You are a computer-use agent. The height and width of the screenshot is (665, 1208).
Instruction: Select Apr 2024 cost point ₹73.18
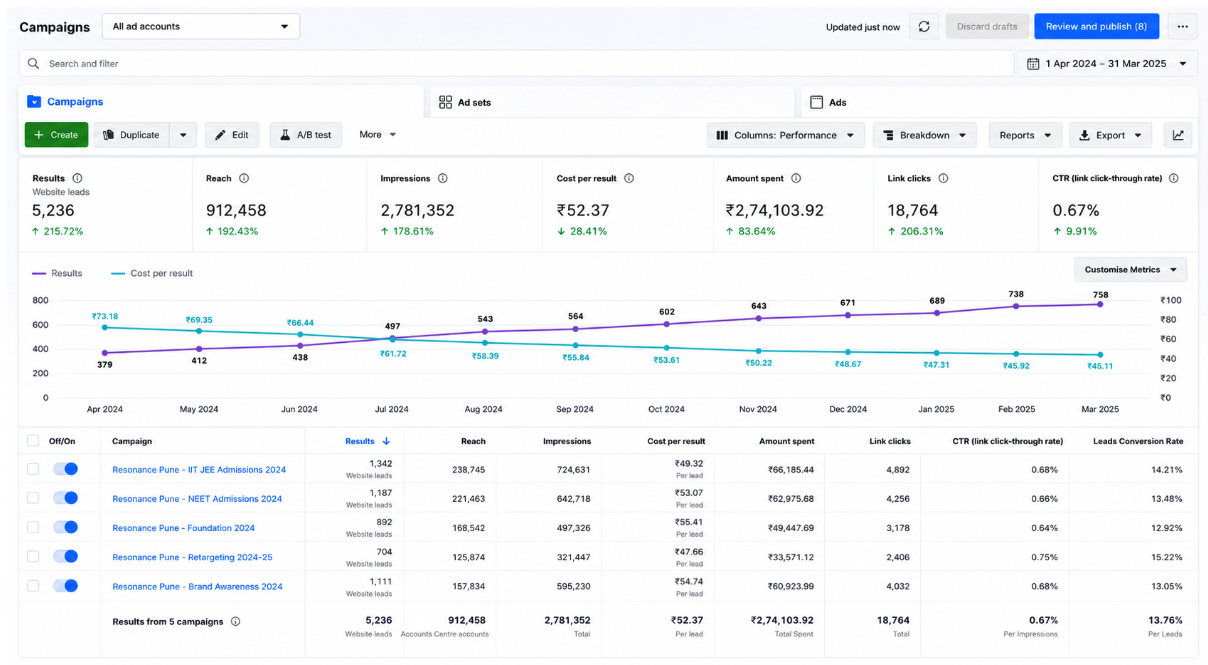click(105, 327)
